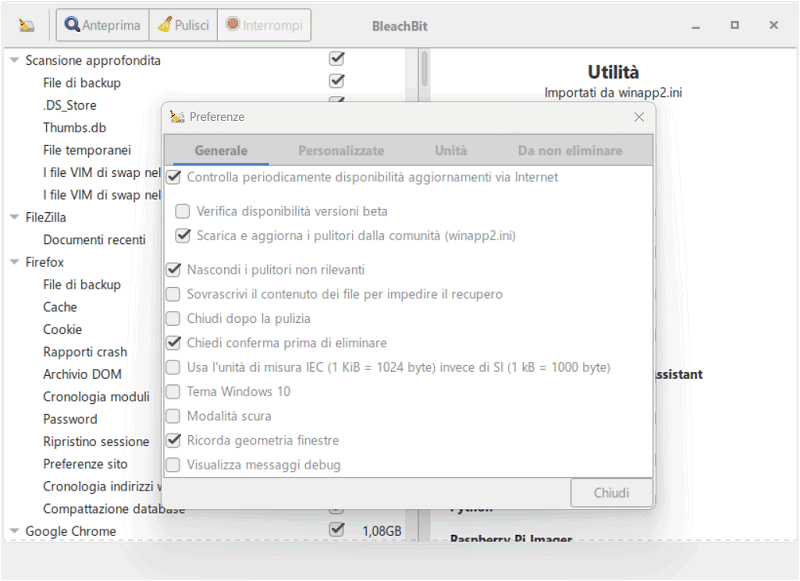Switch to the Generale tab
The width and height of the screenshot is (800, 581).
(221, 150)
